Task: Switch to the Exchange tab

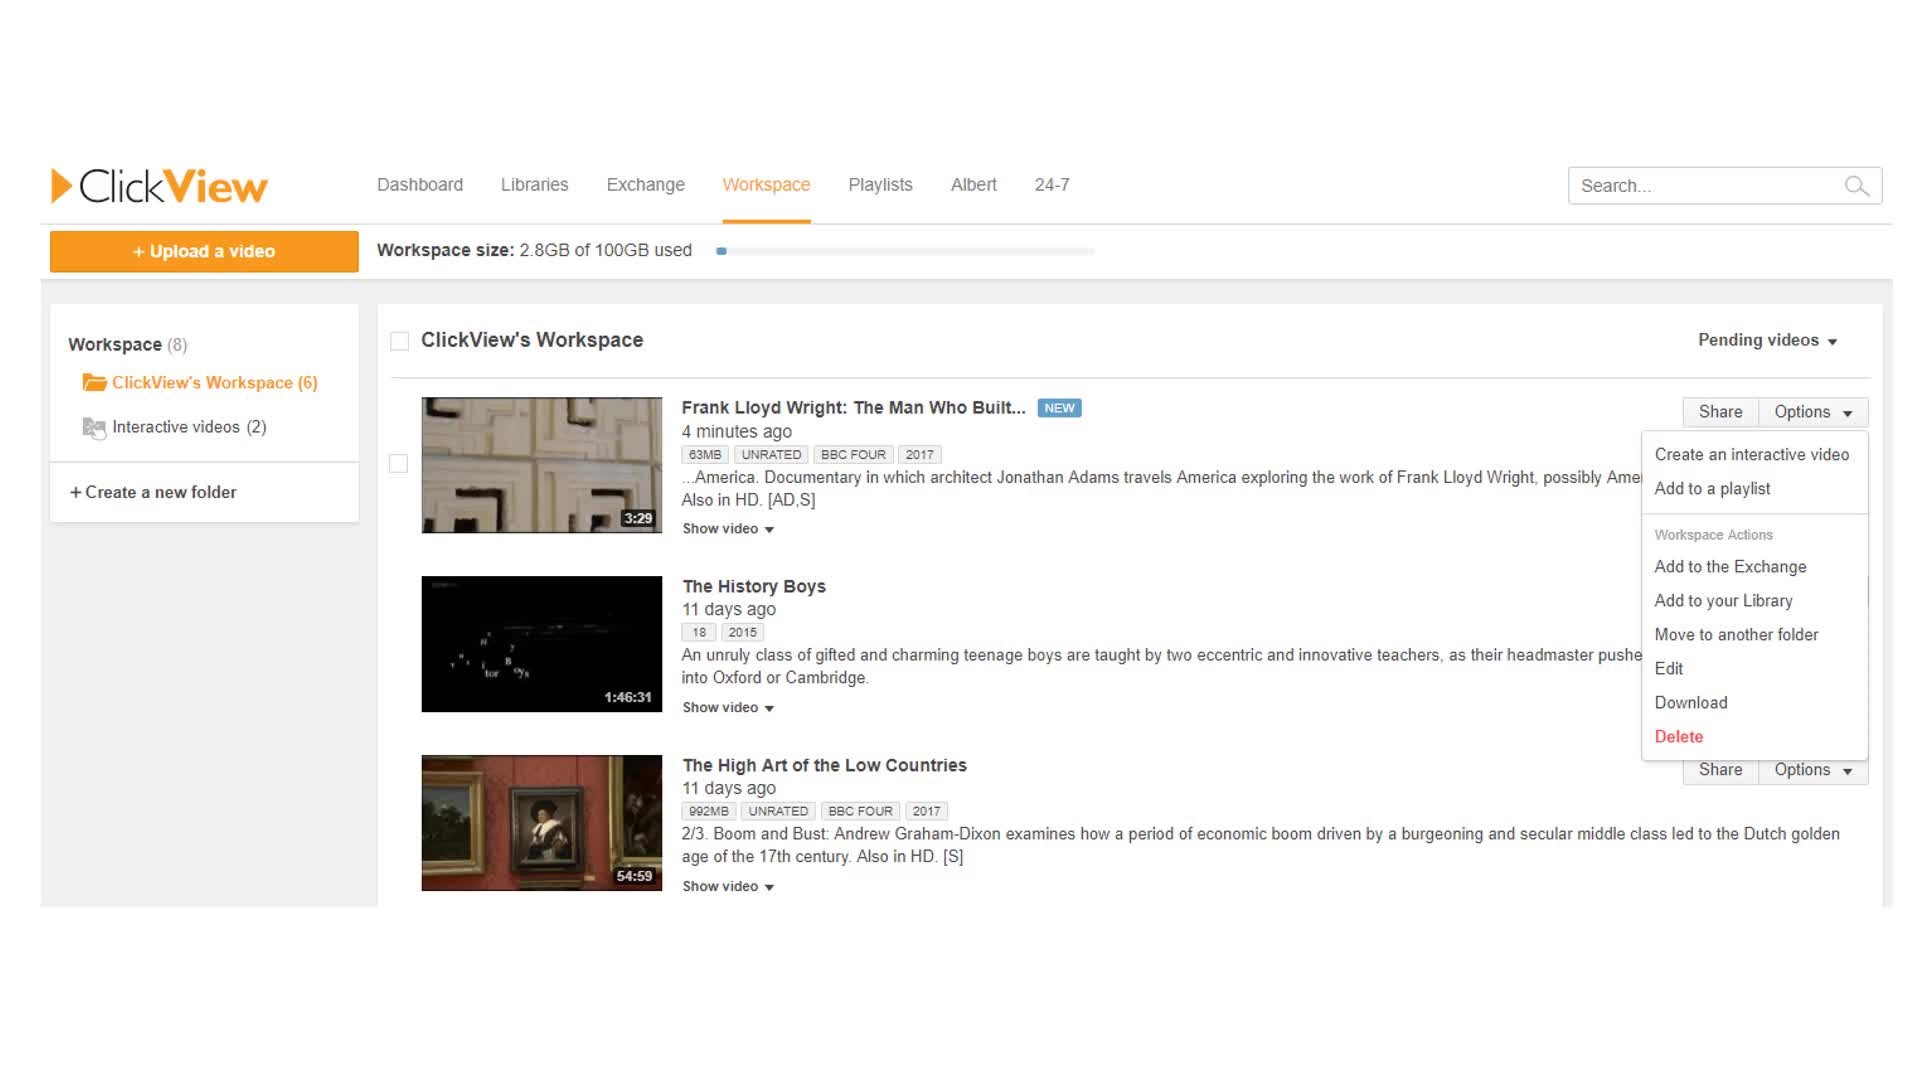Action: click(645, 185)
